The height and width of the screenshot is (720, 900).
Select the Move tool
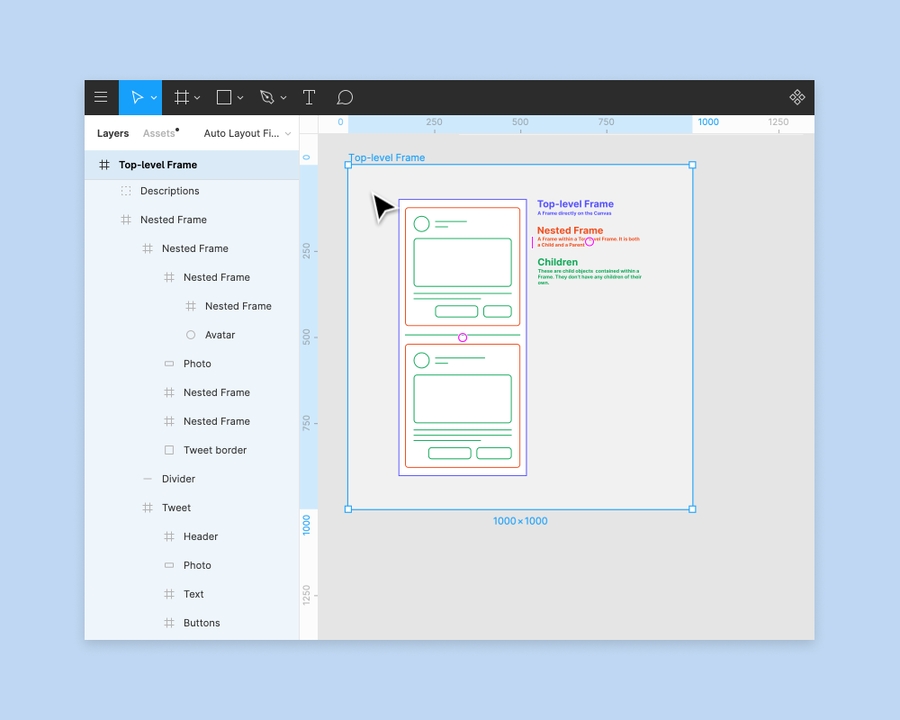138,97
